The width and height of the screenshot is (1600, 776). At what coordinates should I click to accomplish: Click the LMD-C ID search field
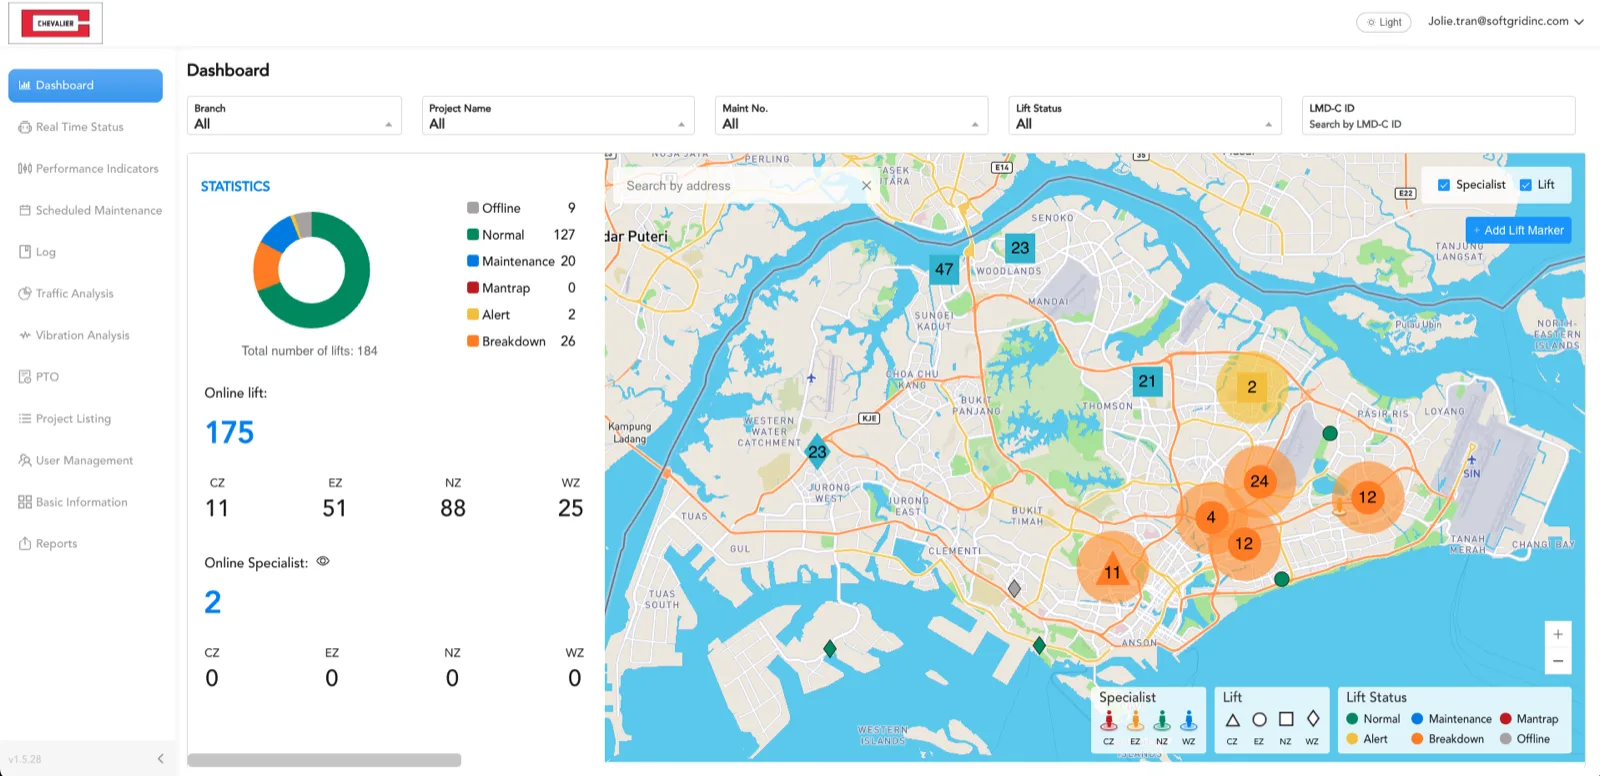click(x=1438, y=116)
